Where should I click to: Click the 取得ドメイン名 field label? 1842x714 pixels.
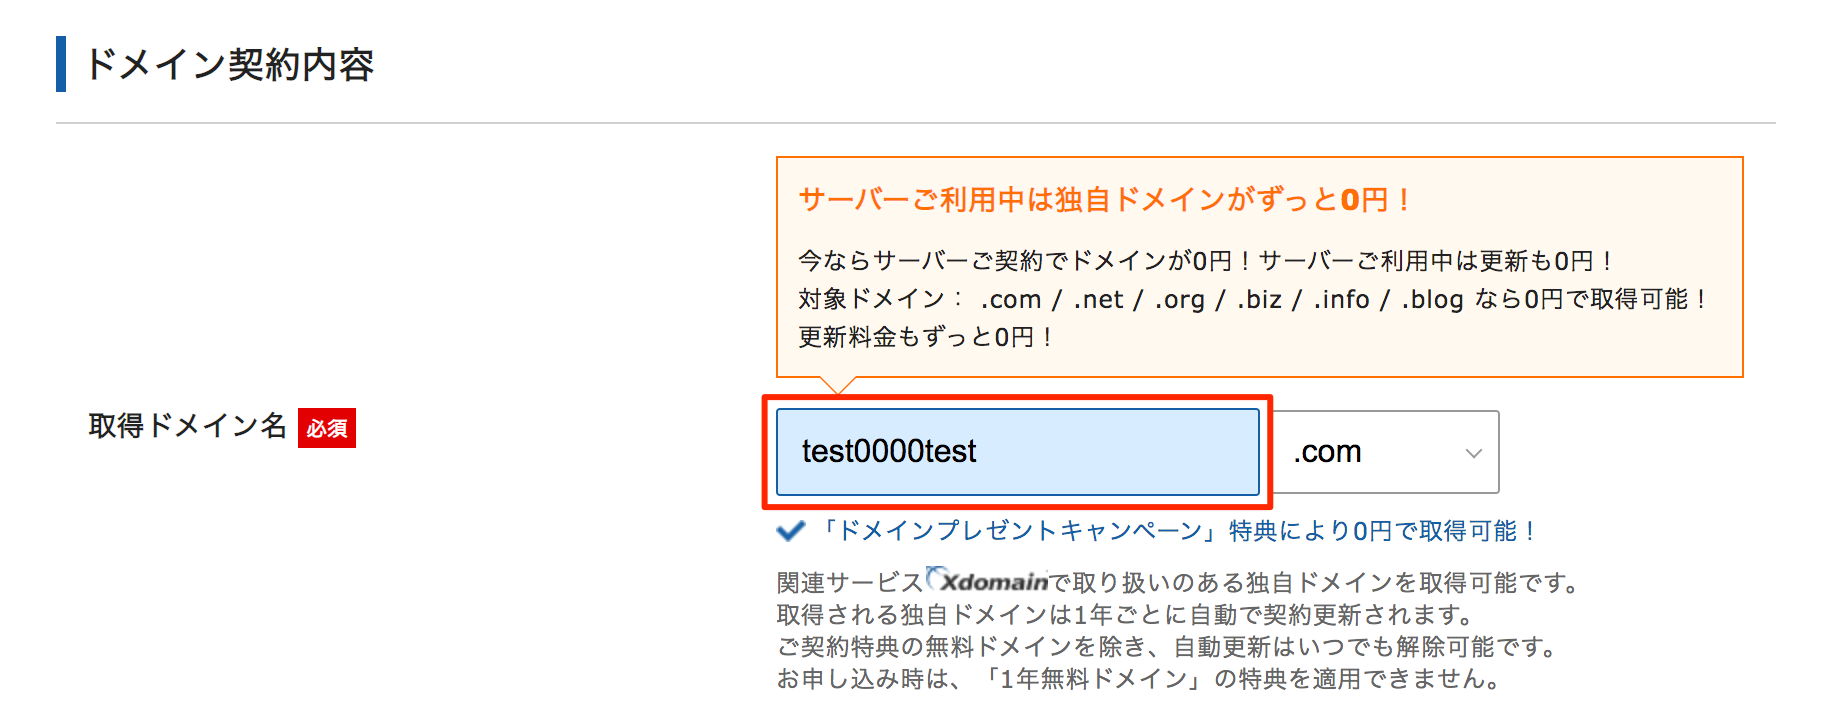(187, 426)
